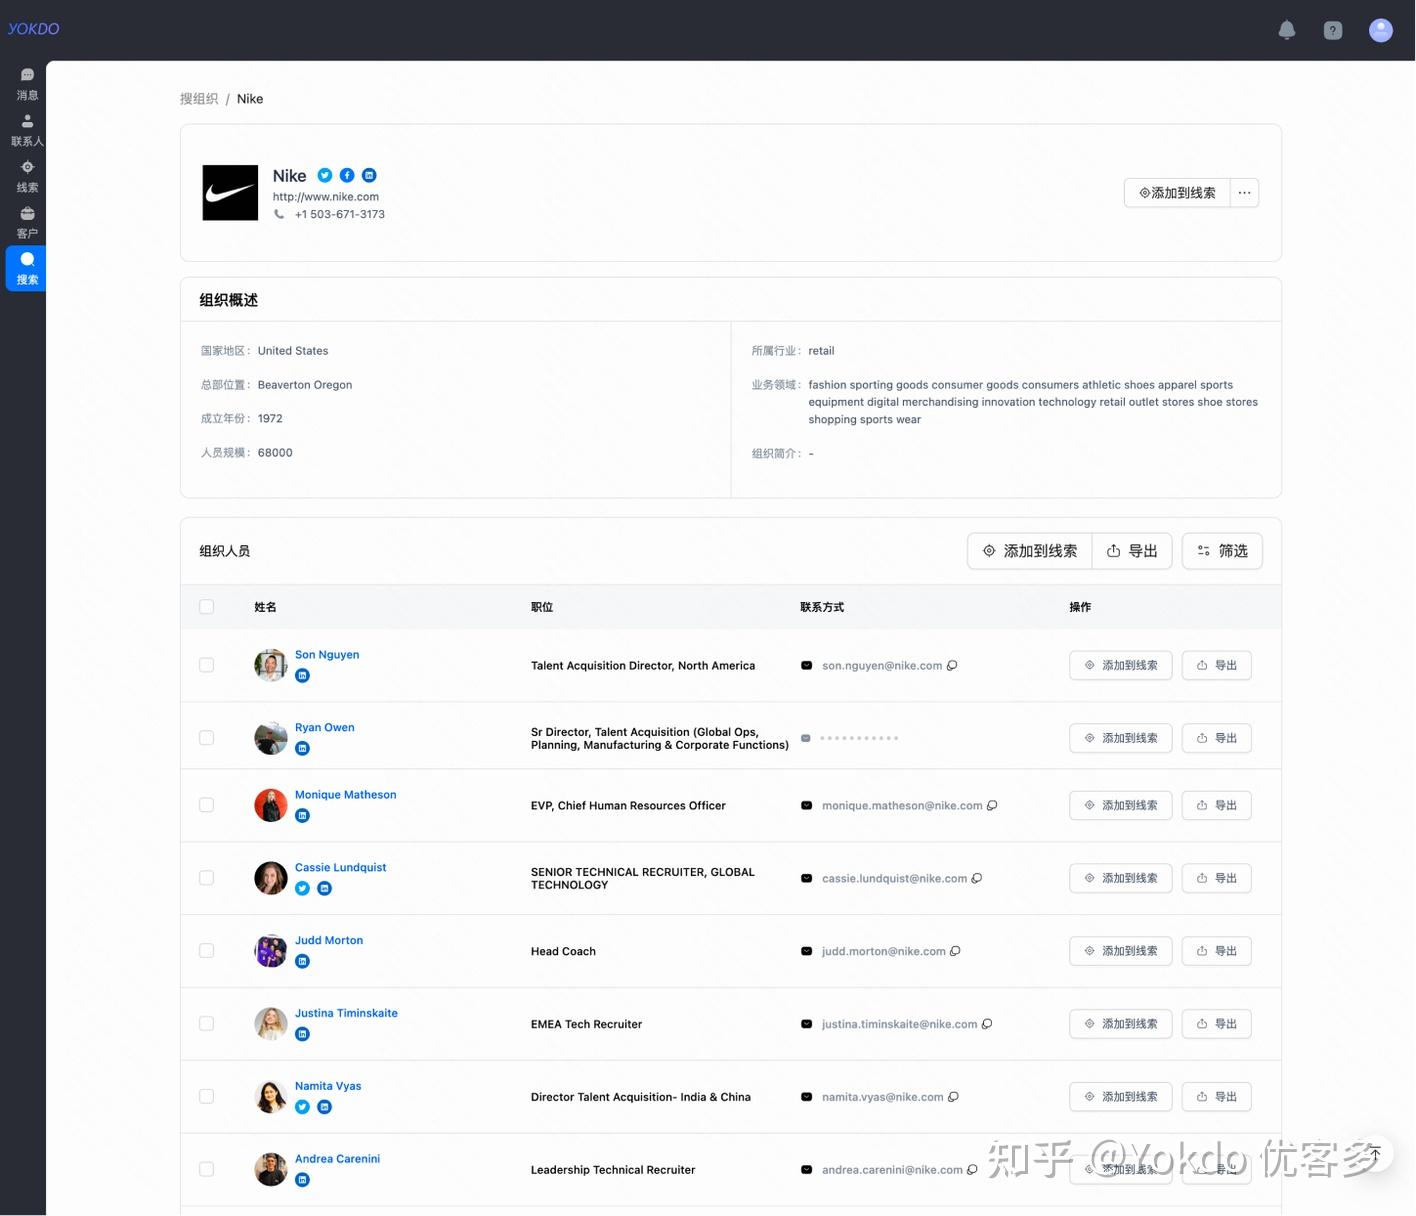The width and height of the screenshot is (1416, 1216).
Task: Check the Ryan Owen row checkbox
Action: (207, 738)
